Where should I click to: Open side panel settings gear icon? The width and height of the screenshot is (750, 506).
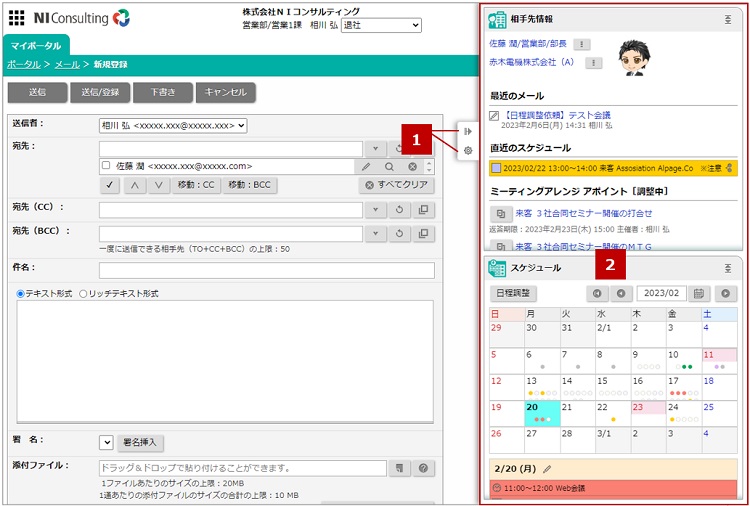468,151
